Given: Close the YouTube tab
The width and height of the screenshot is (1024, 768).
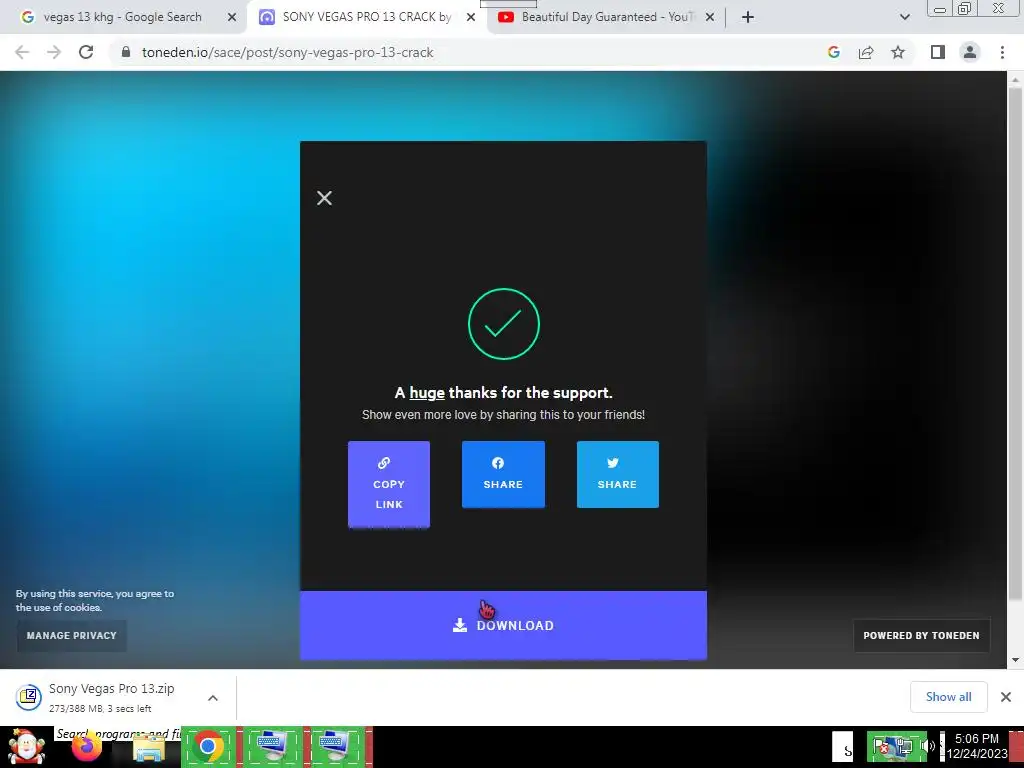Looking at the screenshot, I should (x=710, y=18).
